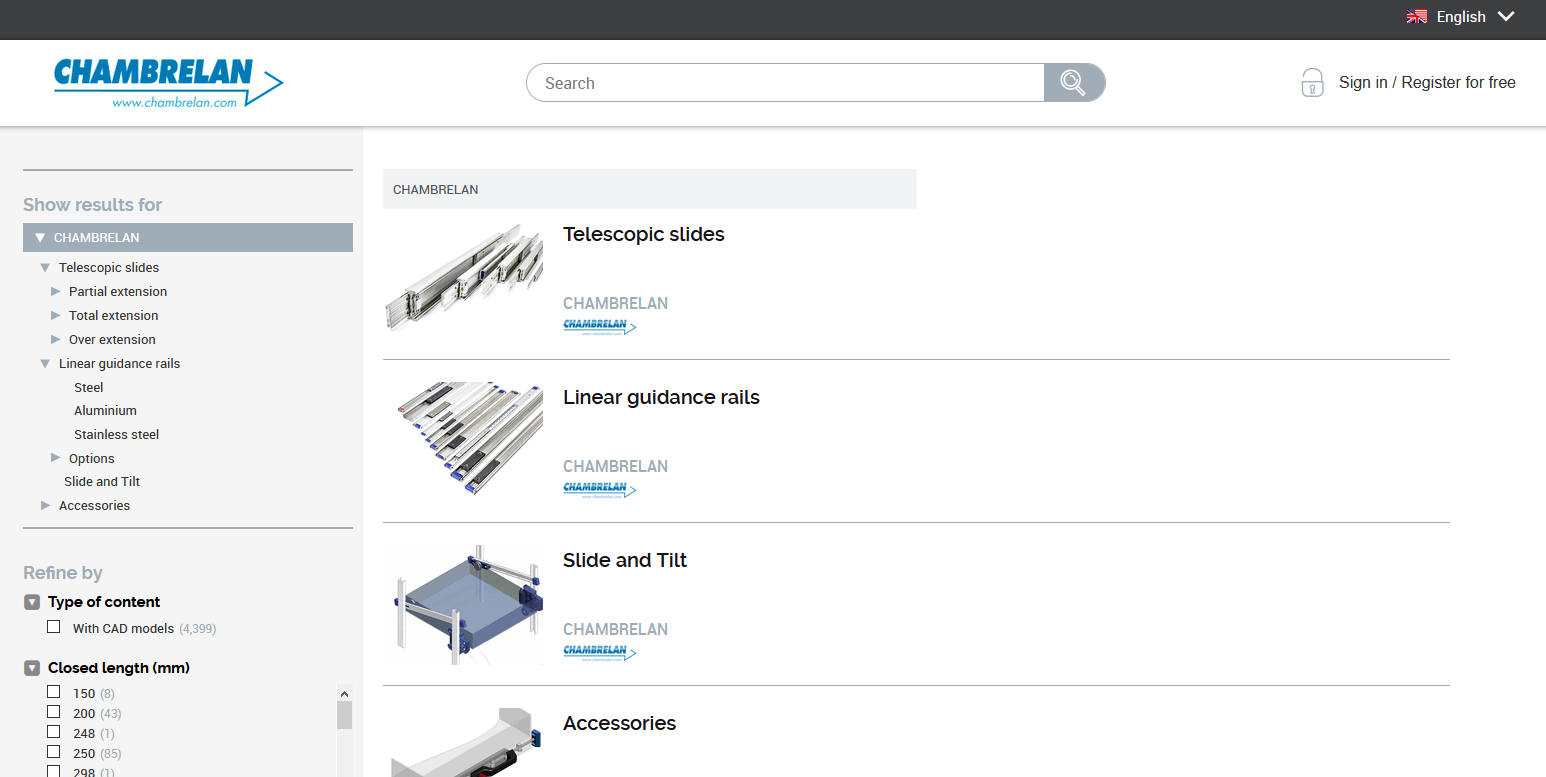Check the 150 closed length filter

point(54,692)
